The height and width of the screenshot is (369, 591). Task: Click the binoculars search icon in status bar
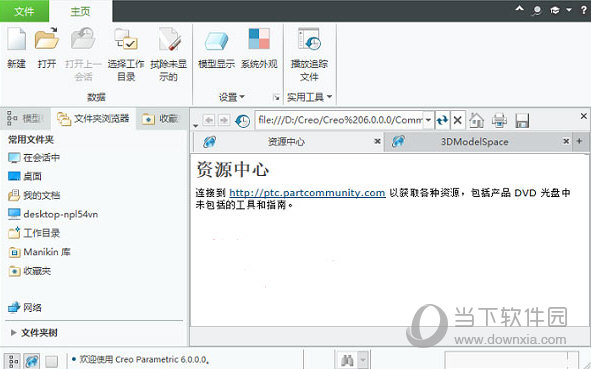click(347, 360)
